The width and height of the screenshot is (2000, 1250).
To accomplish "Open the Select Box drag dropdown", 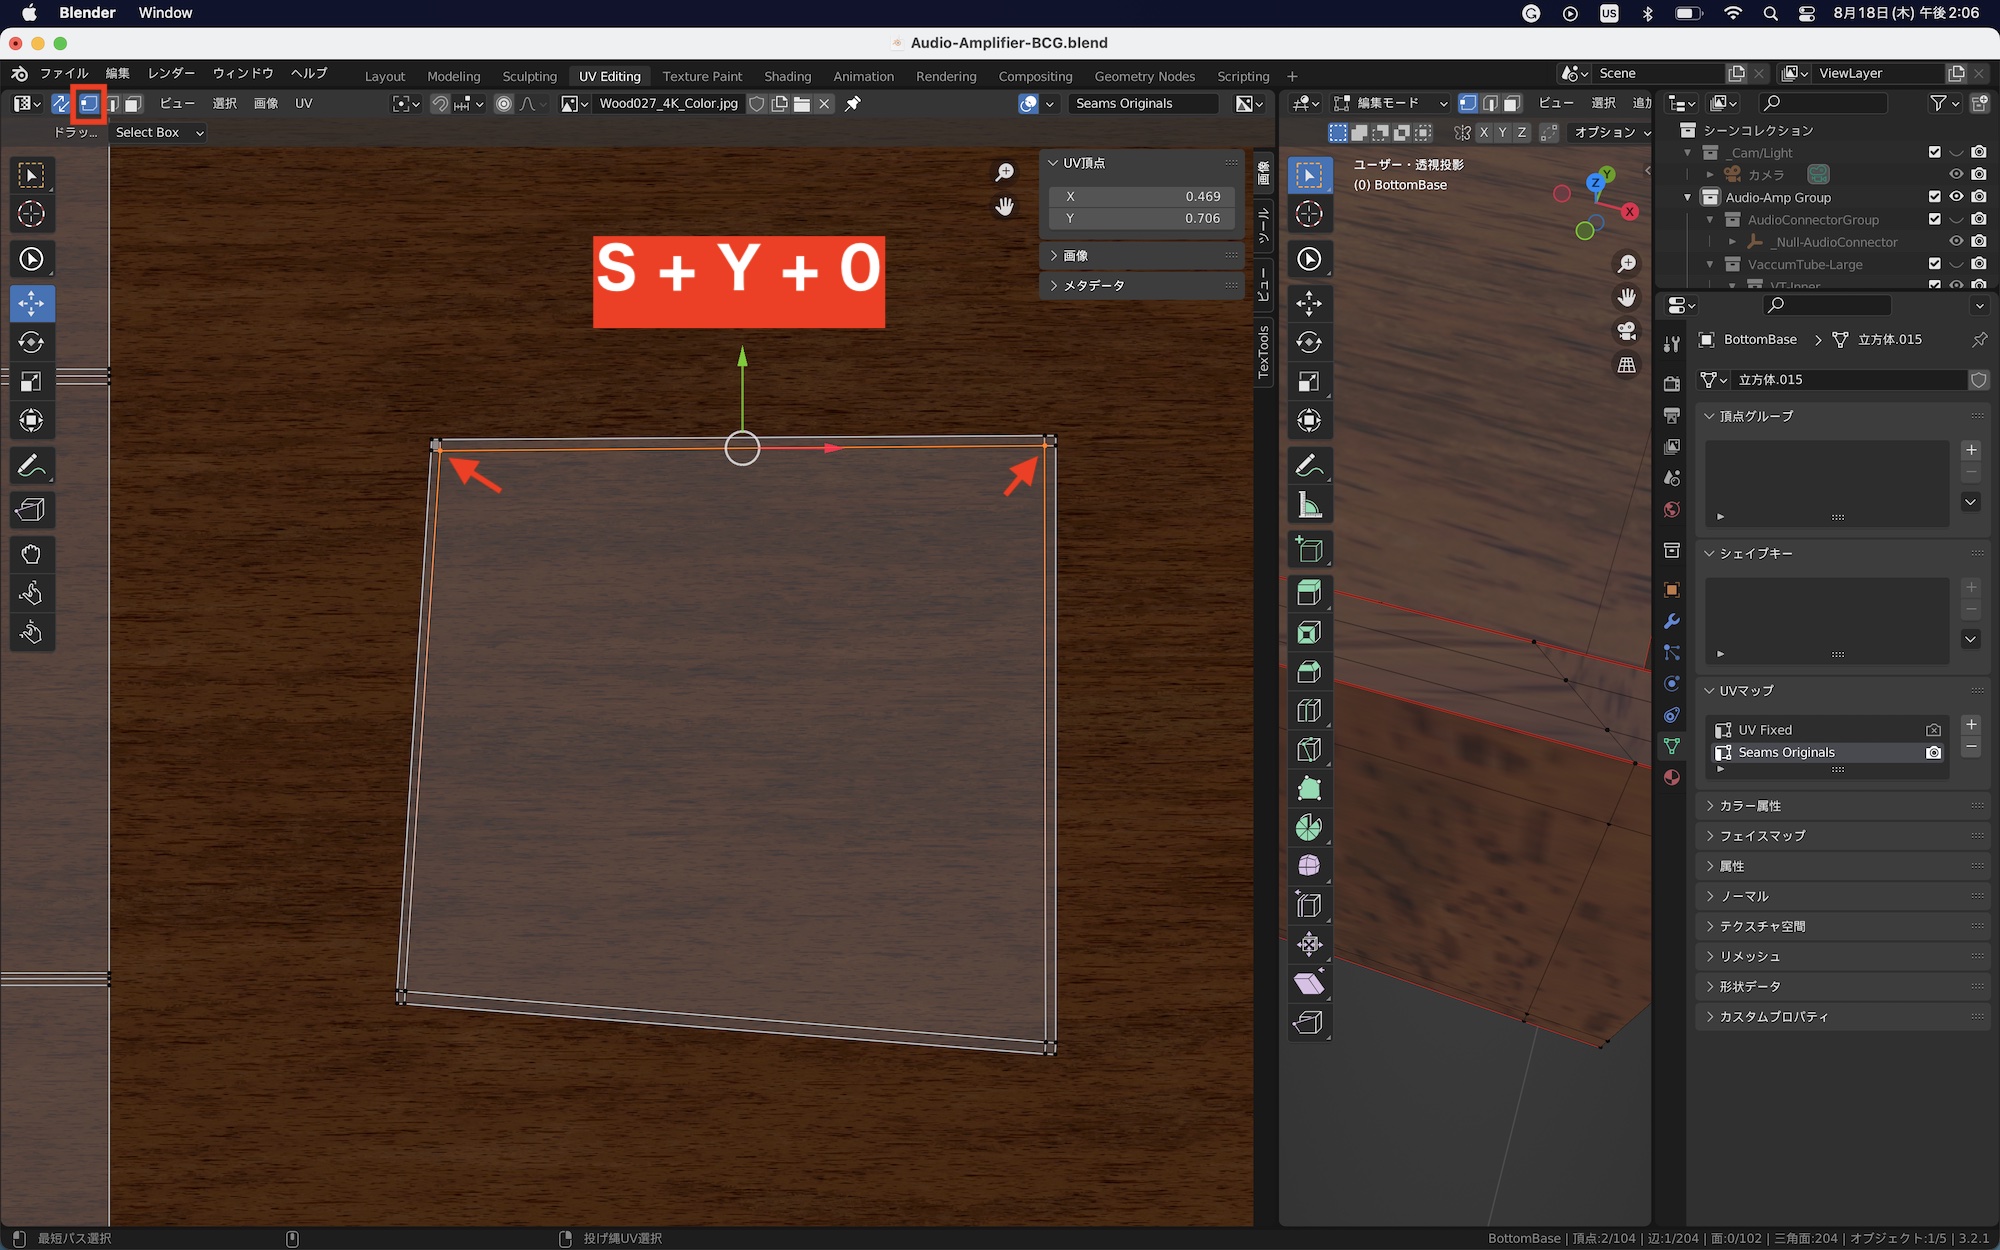I will 158,132.
